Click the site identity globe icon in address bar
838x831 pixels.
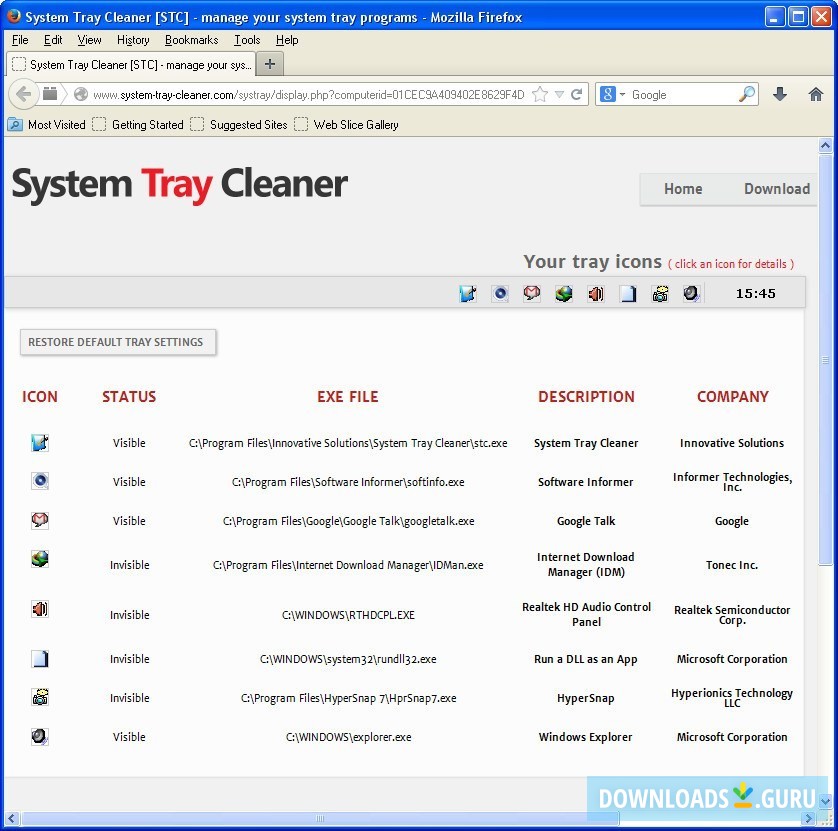81,95
